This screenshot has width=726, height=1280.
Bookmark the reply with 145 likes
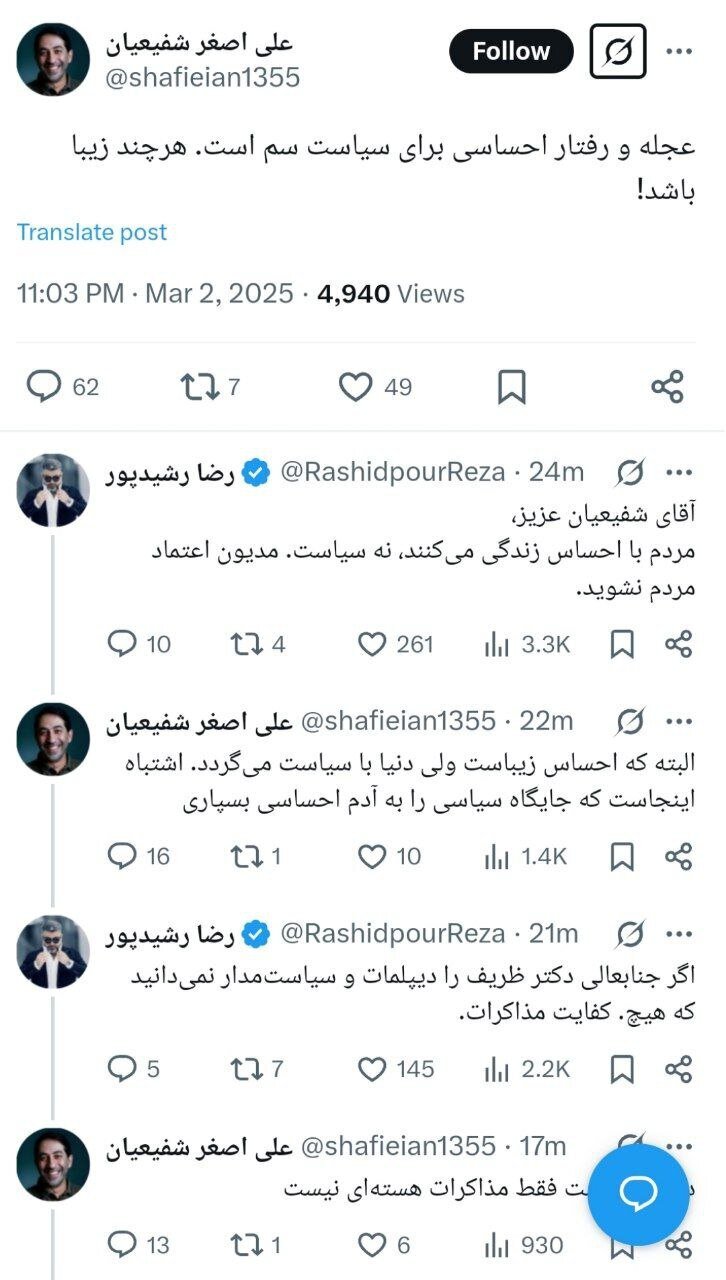click(x=622, y=1069)
